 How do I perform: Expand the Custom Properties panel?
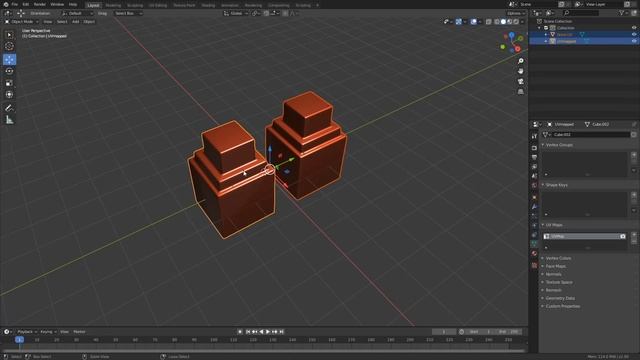(x=562, y=306)
